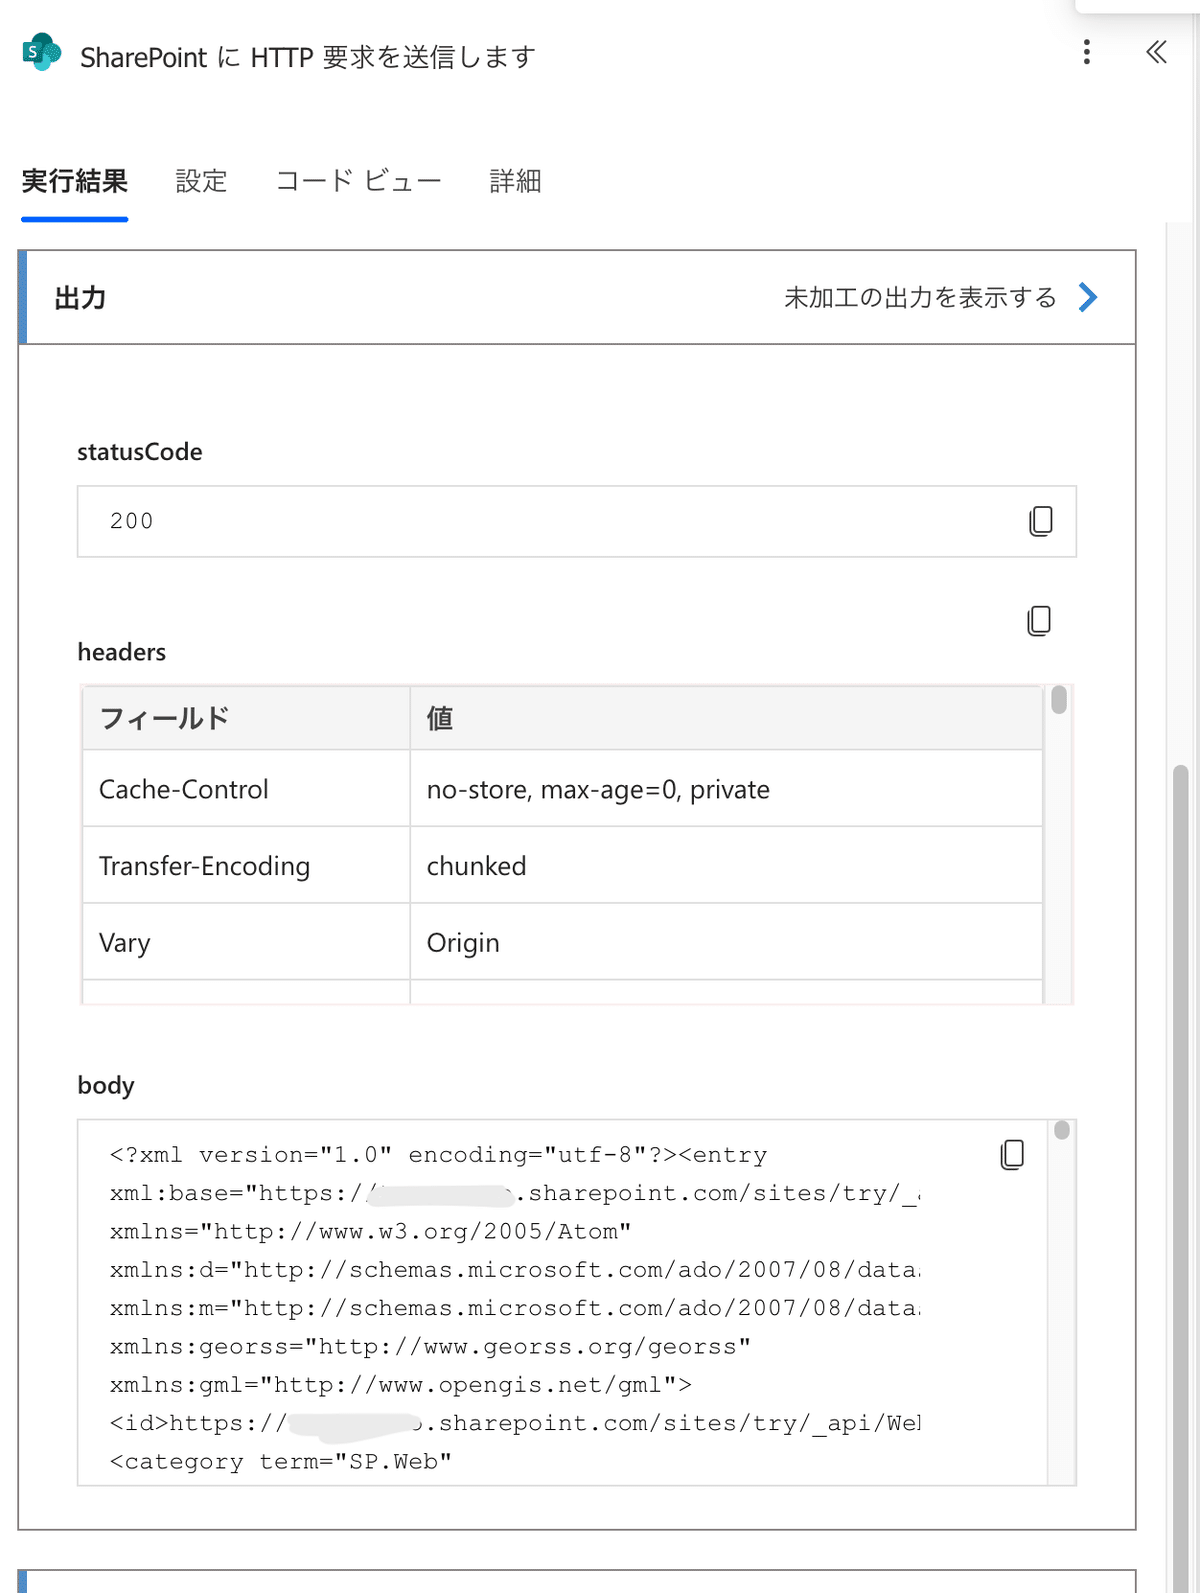Click the xml version declaration line

click(438, 1155)
